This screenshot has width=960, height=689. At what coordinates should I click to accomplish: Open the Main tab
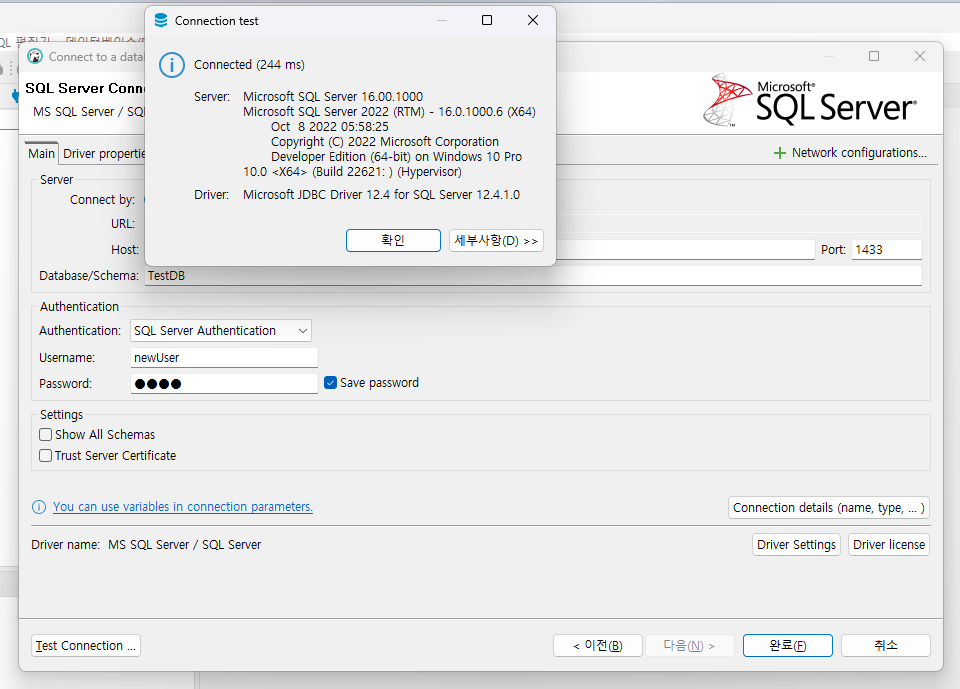(x=41, y=153)
